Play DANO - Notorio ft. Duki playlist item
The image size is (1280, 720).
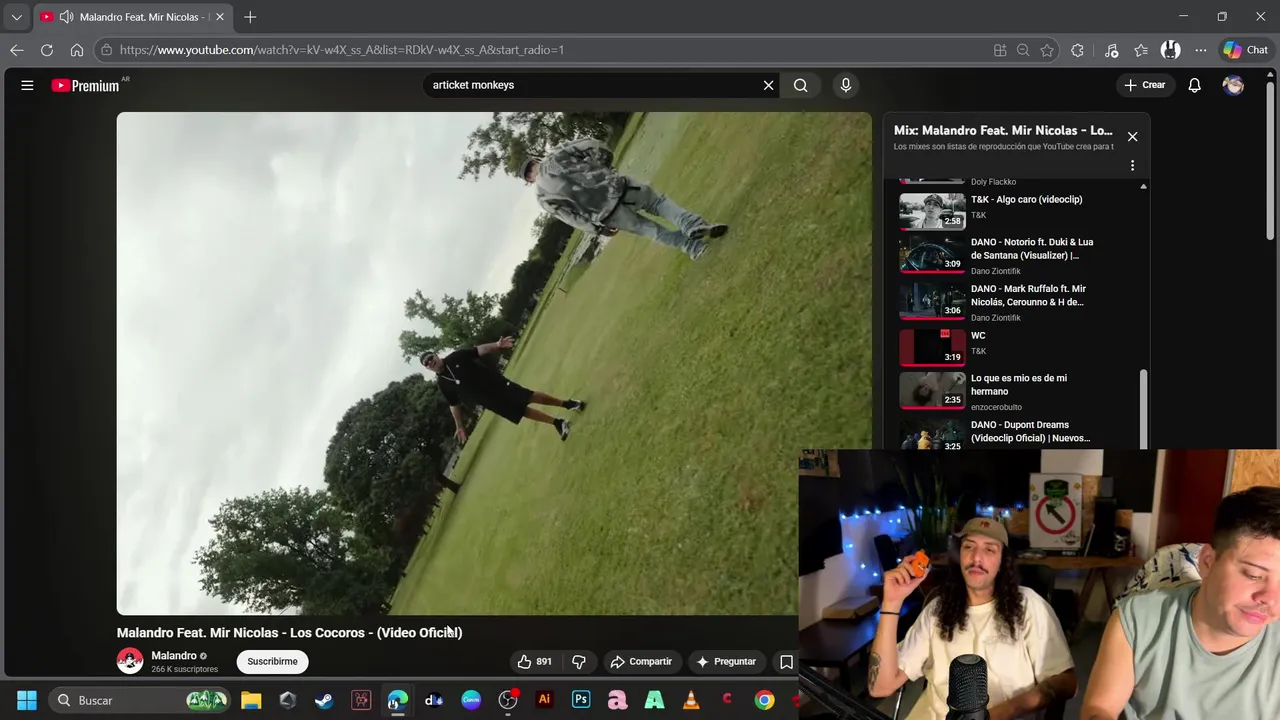pos(1015,256)
